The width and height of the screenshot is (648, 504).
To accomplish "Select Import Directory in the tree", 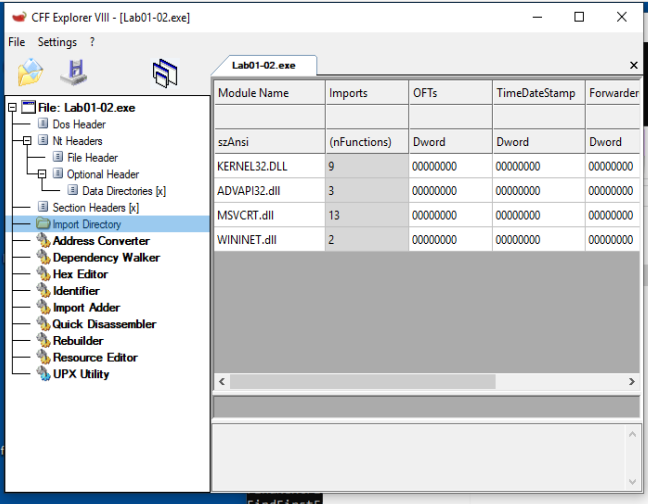I will [x=87, y=224].
